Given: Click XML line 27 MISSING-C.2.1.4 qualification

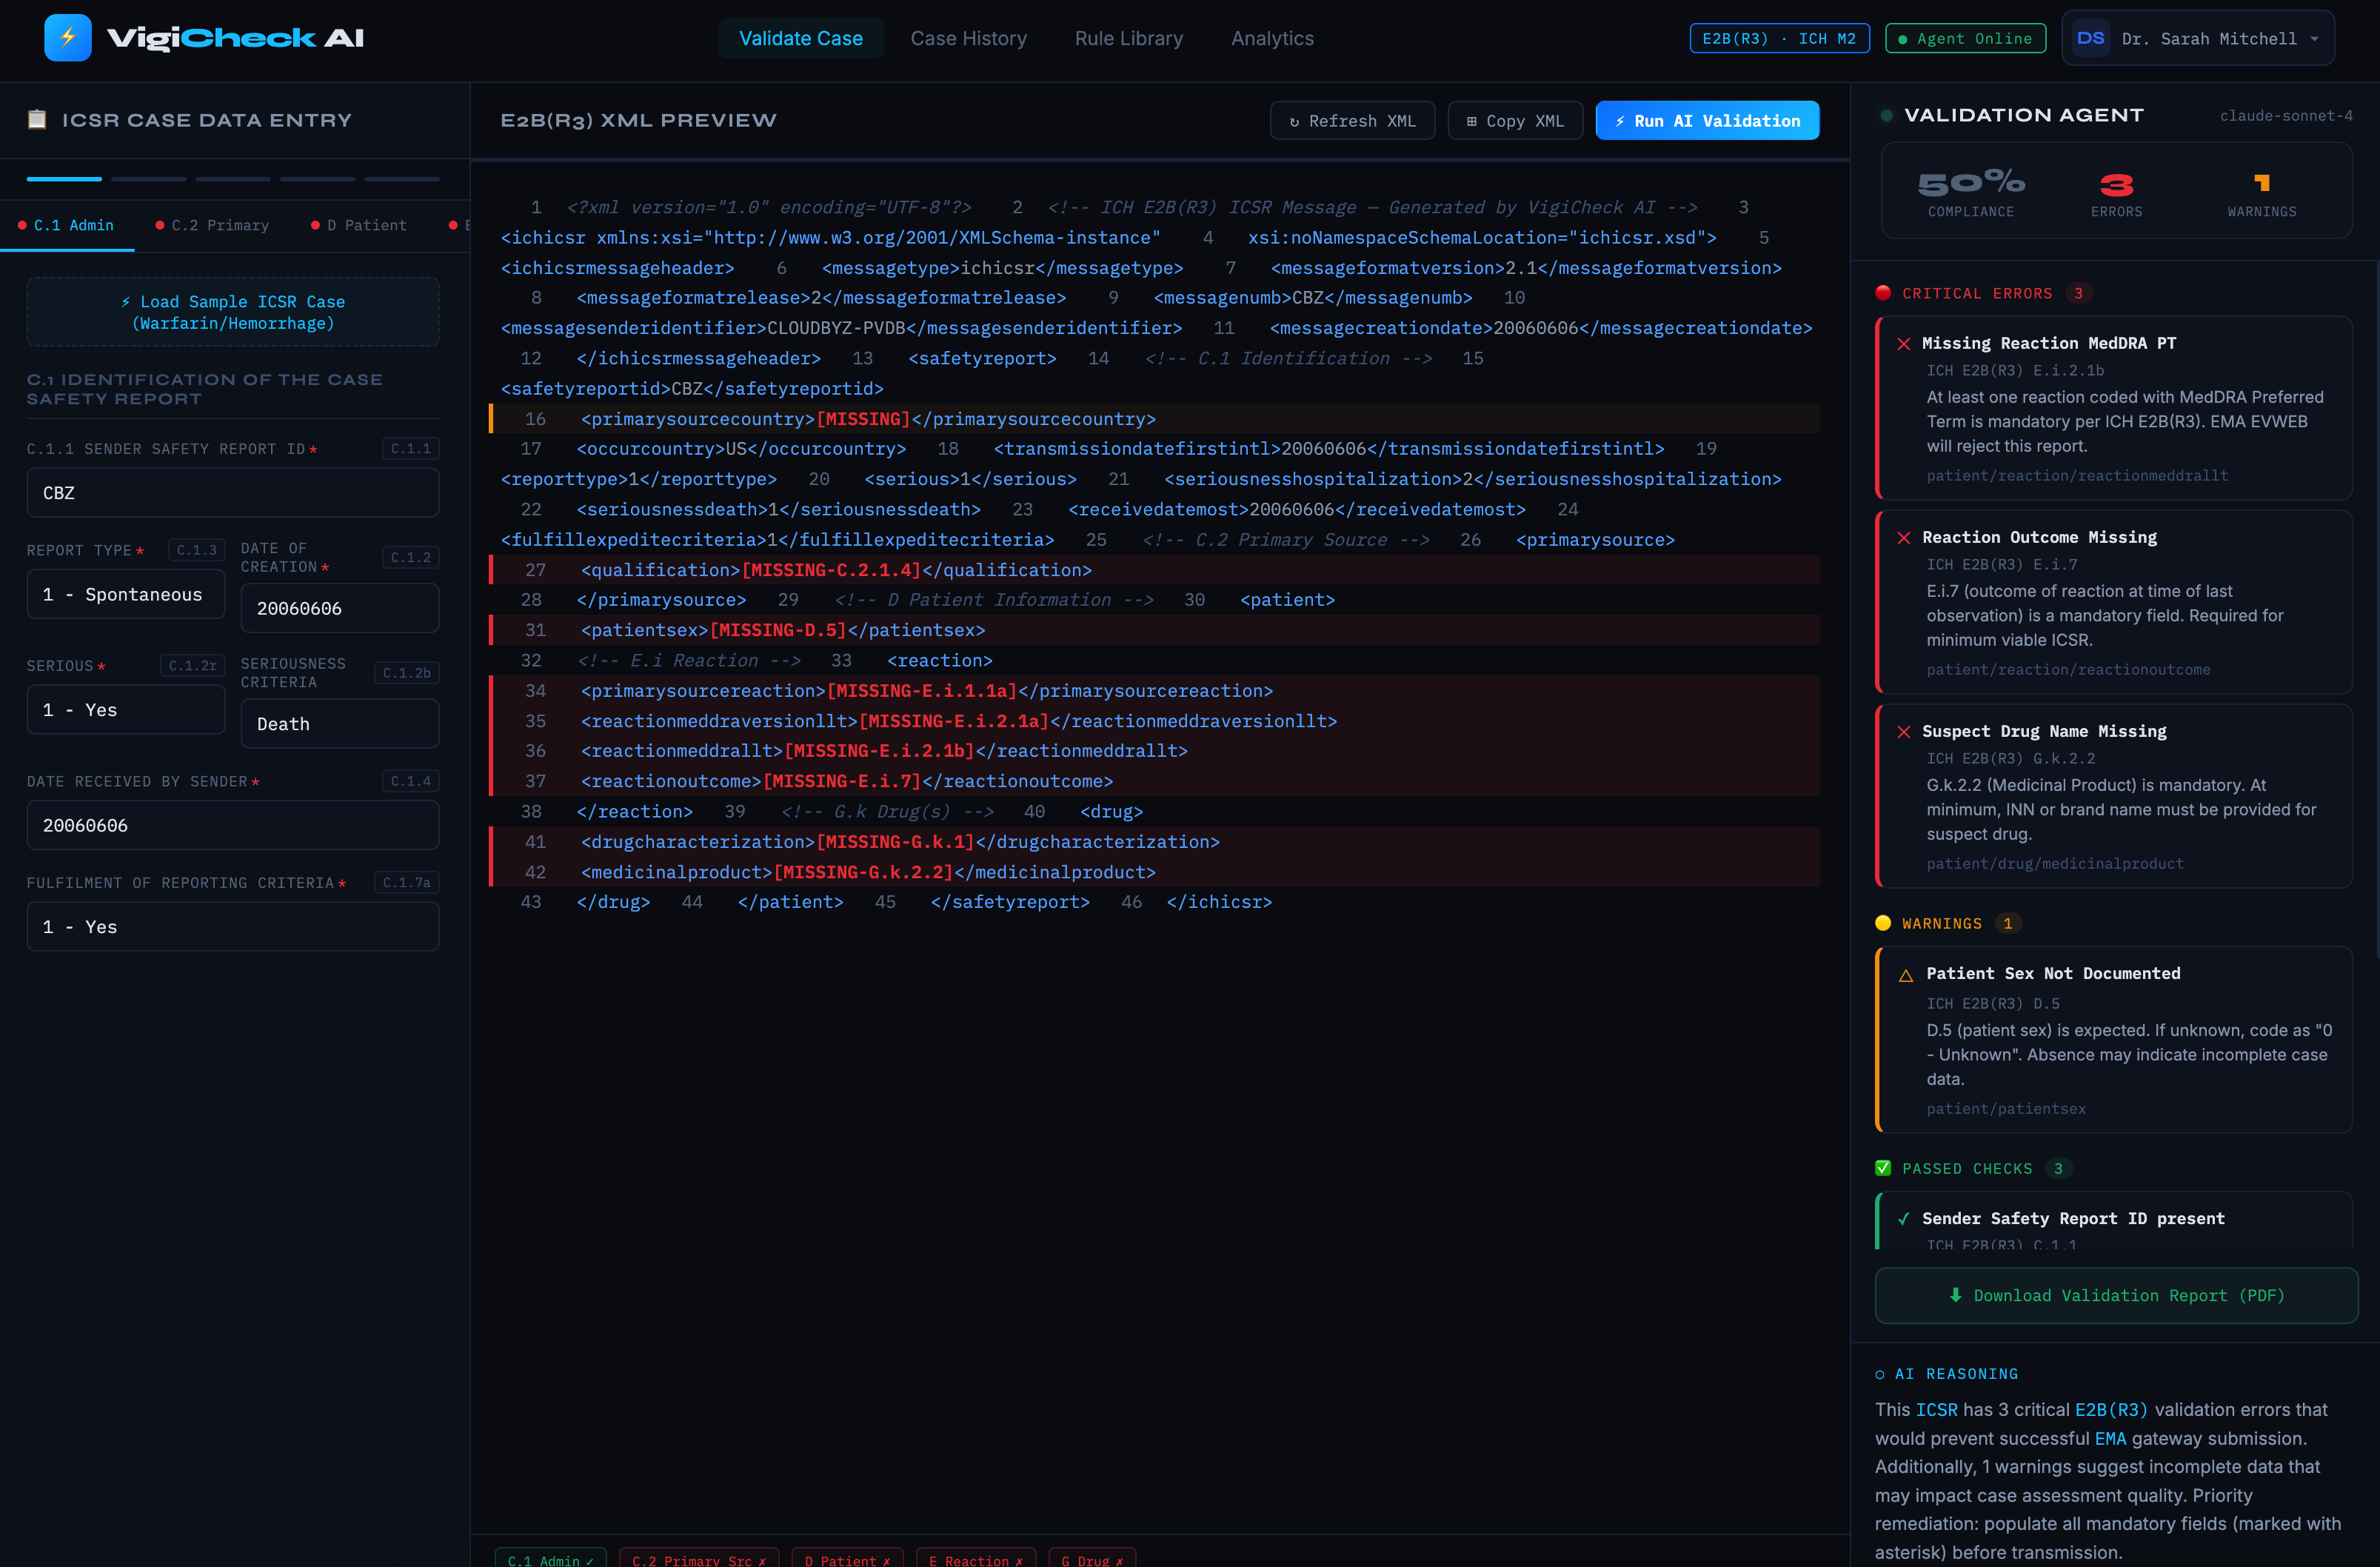Looking at the screenshot, I should 1154,570.
